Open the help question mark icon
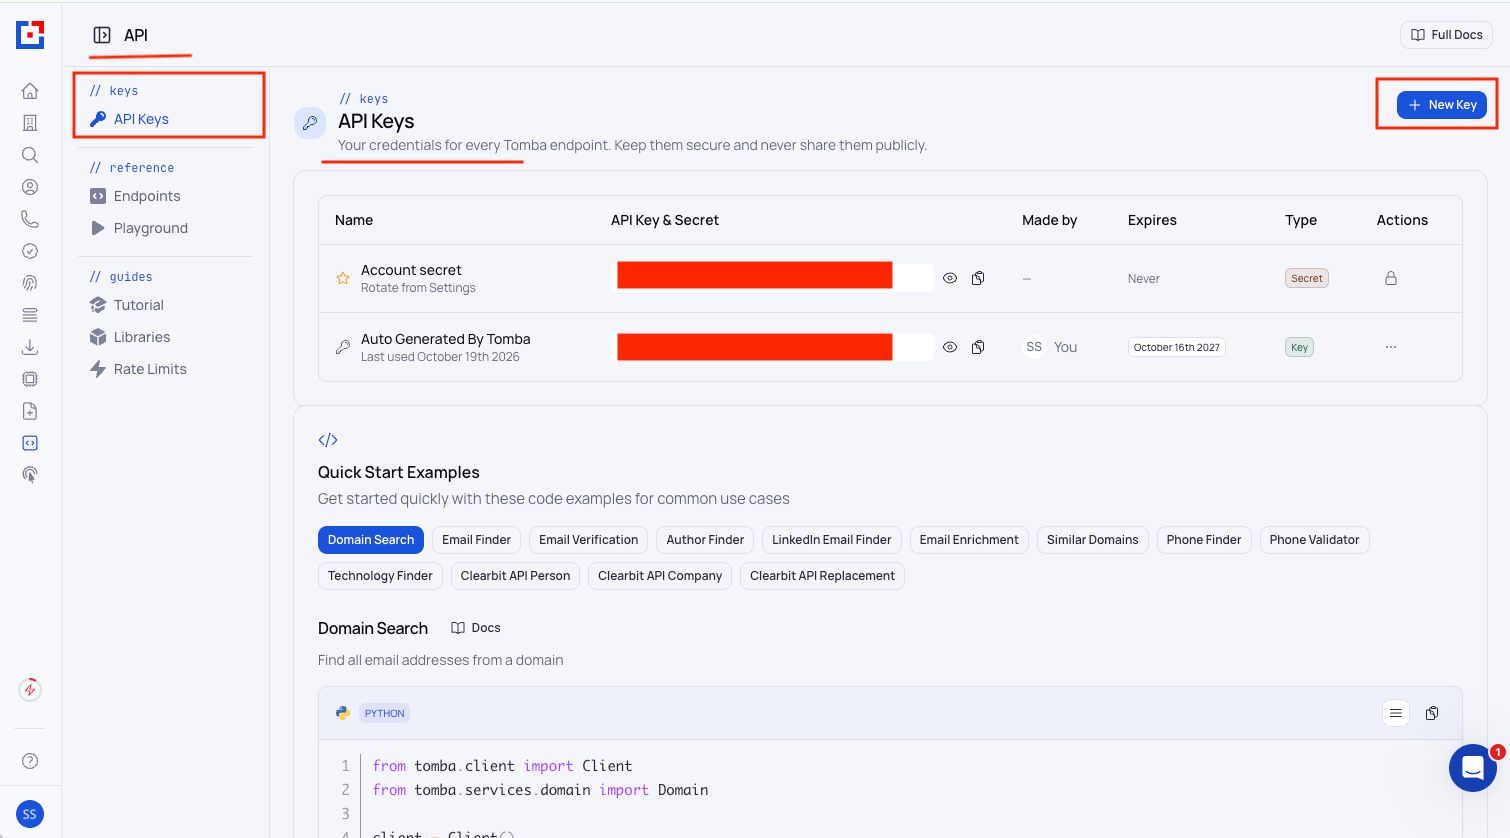 [30, 761]
